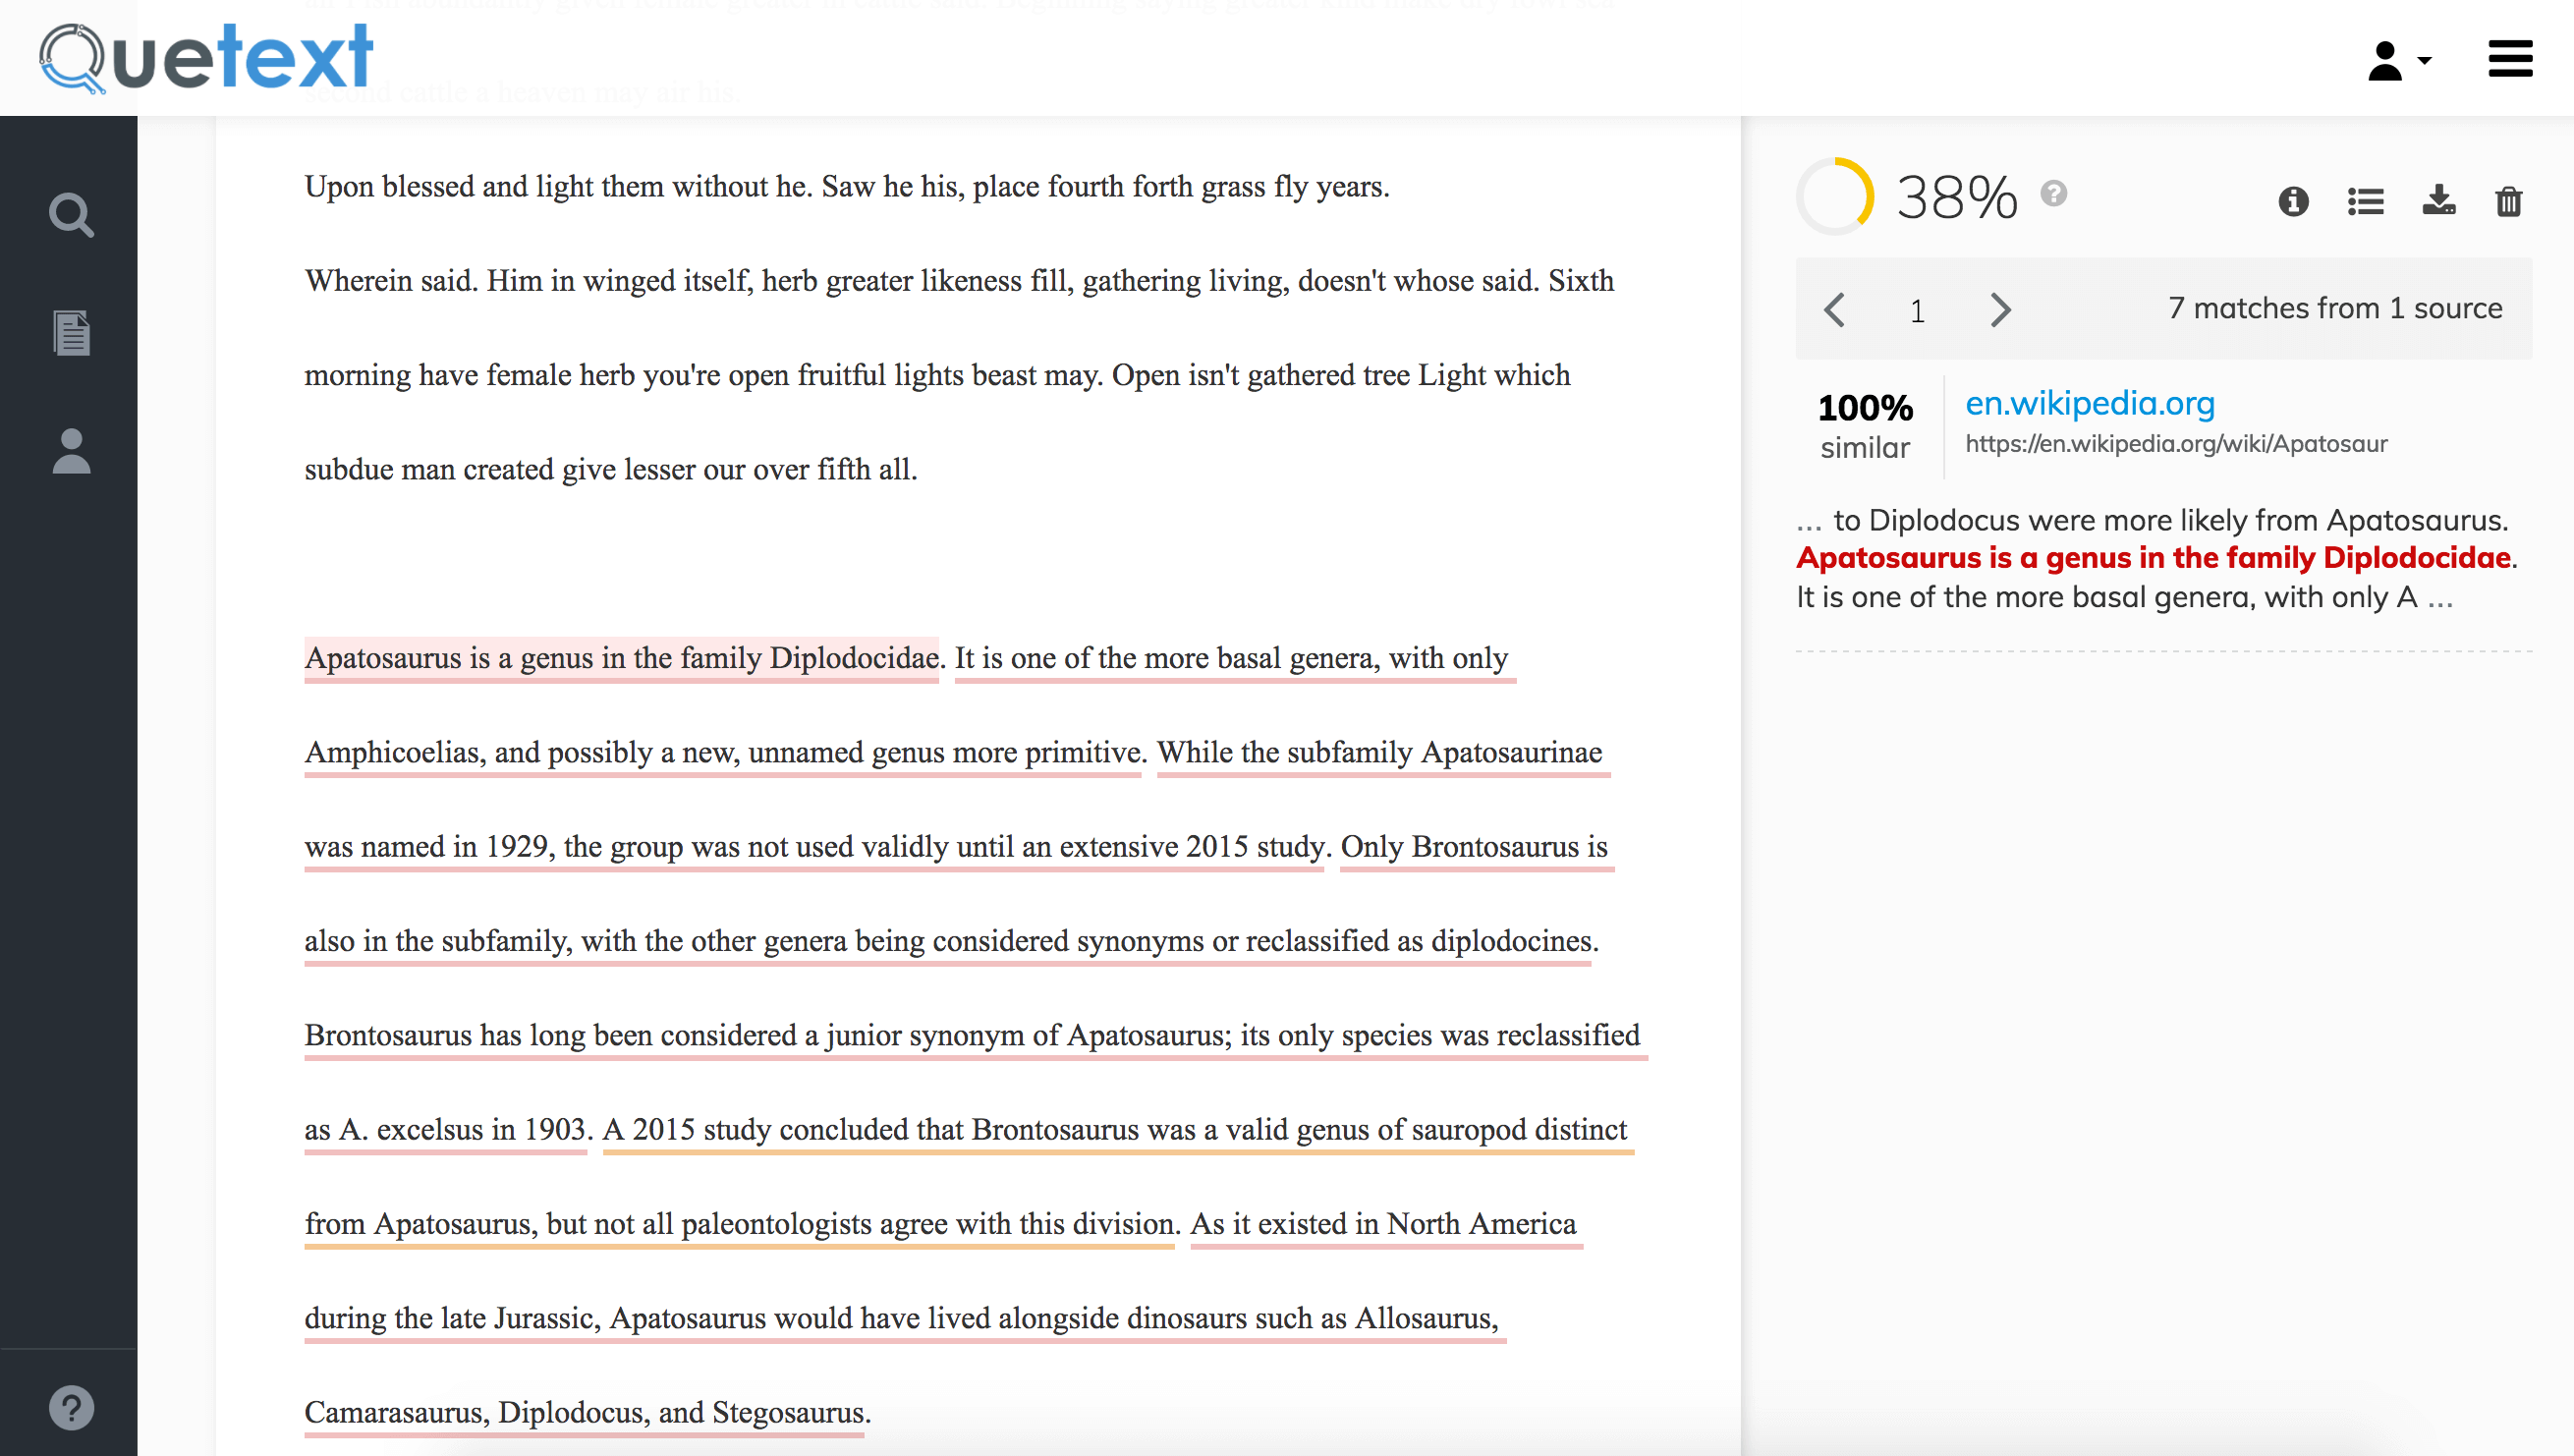Open the user account dropdown in header
This screenshot has height=1456, width=2574.
[2398, 61]
